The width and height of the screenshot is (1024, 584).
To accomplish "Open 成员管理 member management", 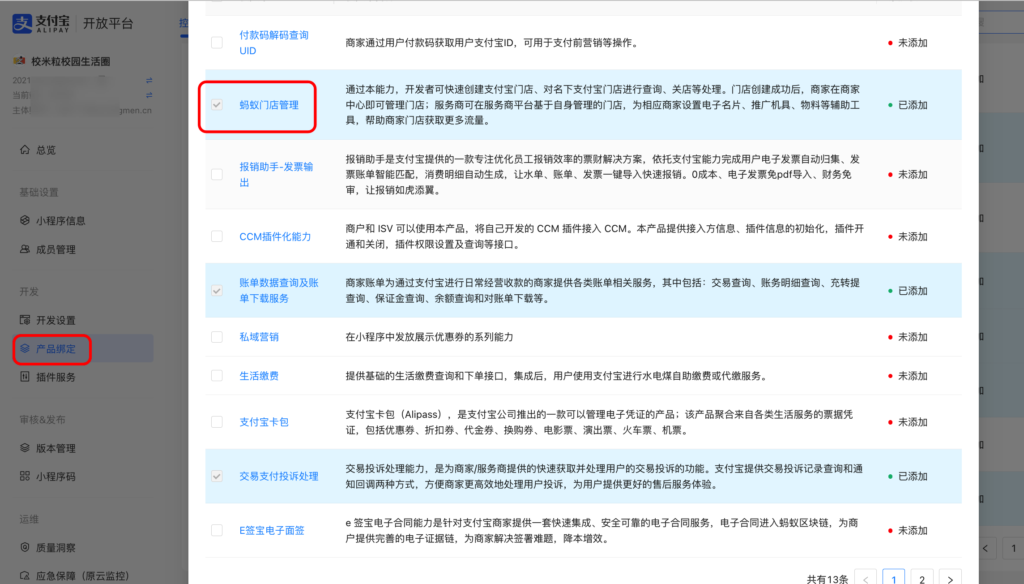I will tap(52, 248).
